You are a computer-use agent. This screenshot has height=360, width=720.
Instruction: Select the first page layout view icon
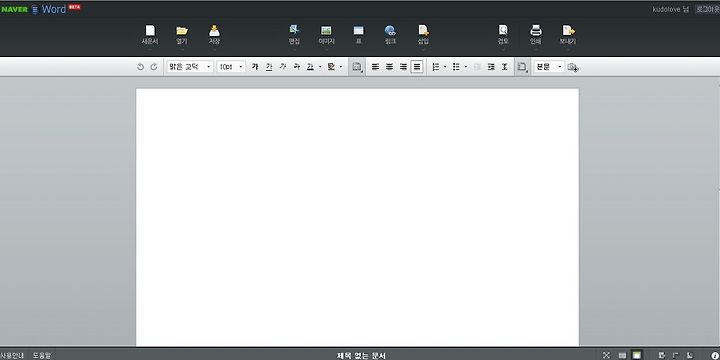[x=622, y=355]
